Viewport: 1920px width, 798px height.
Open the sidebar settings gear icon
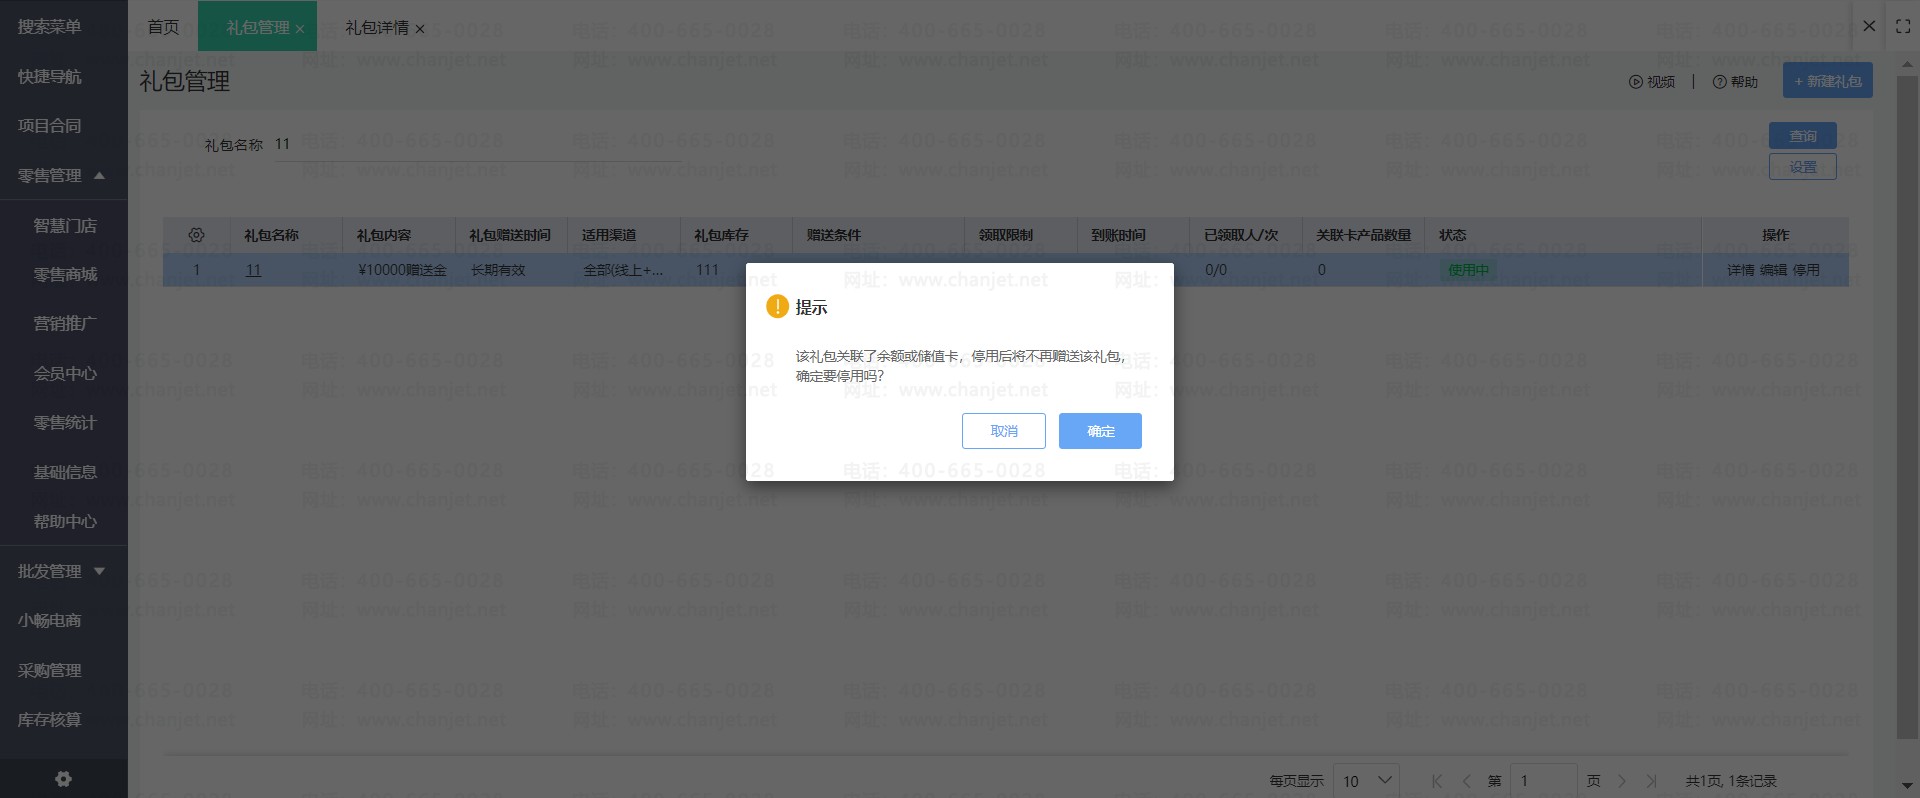point(64,779)
